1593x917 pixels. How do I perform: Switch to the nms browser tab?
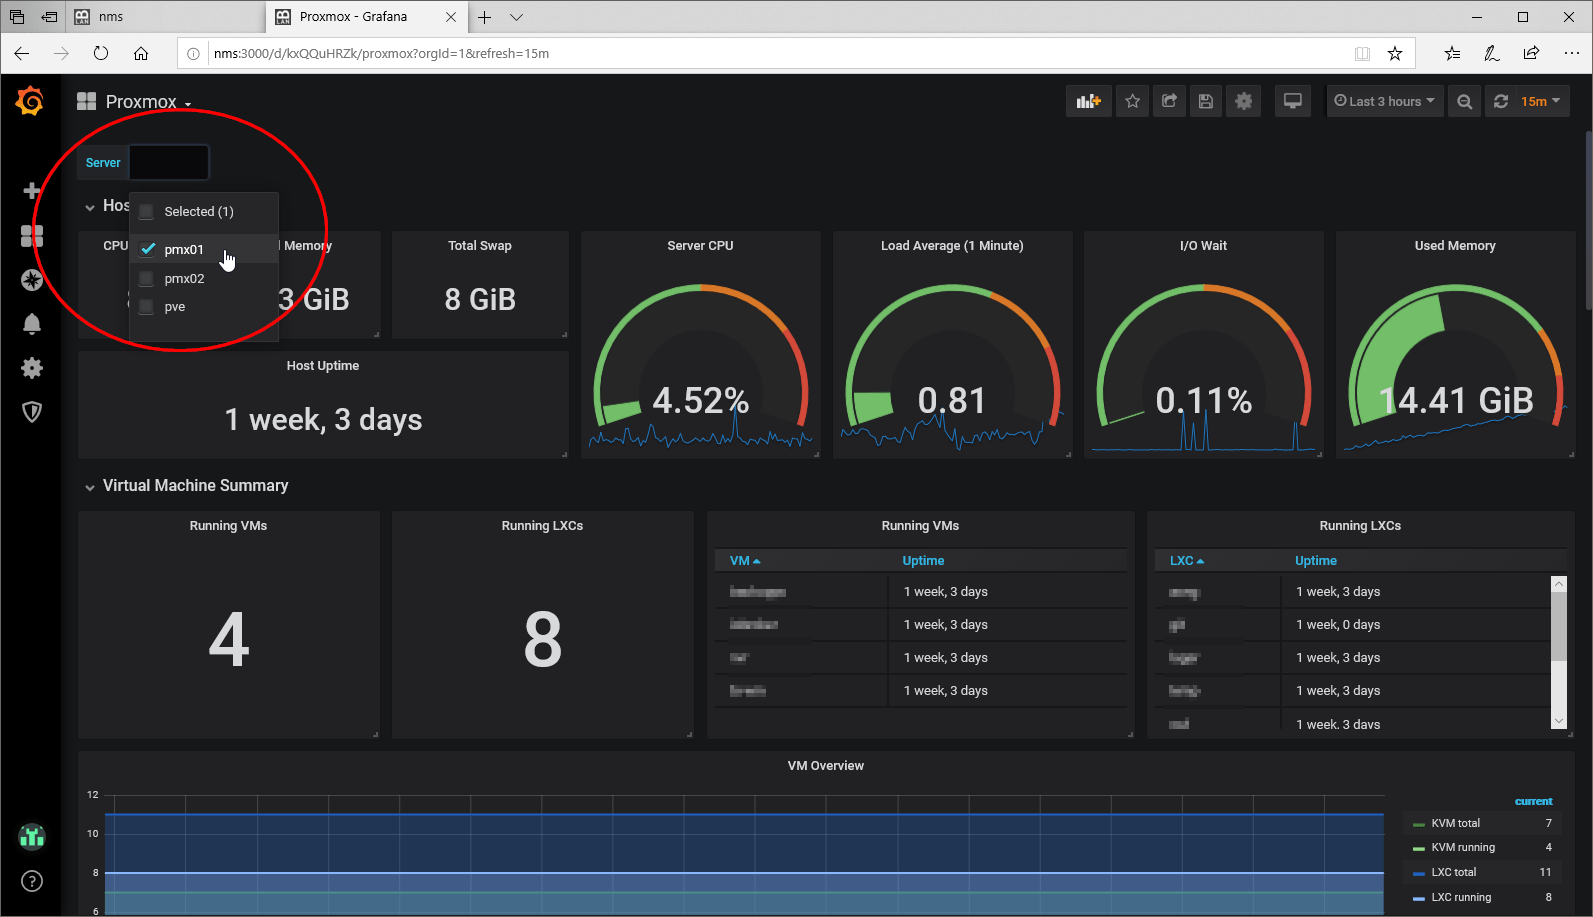(x=165, y=17)
